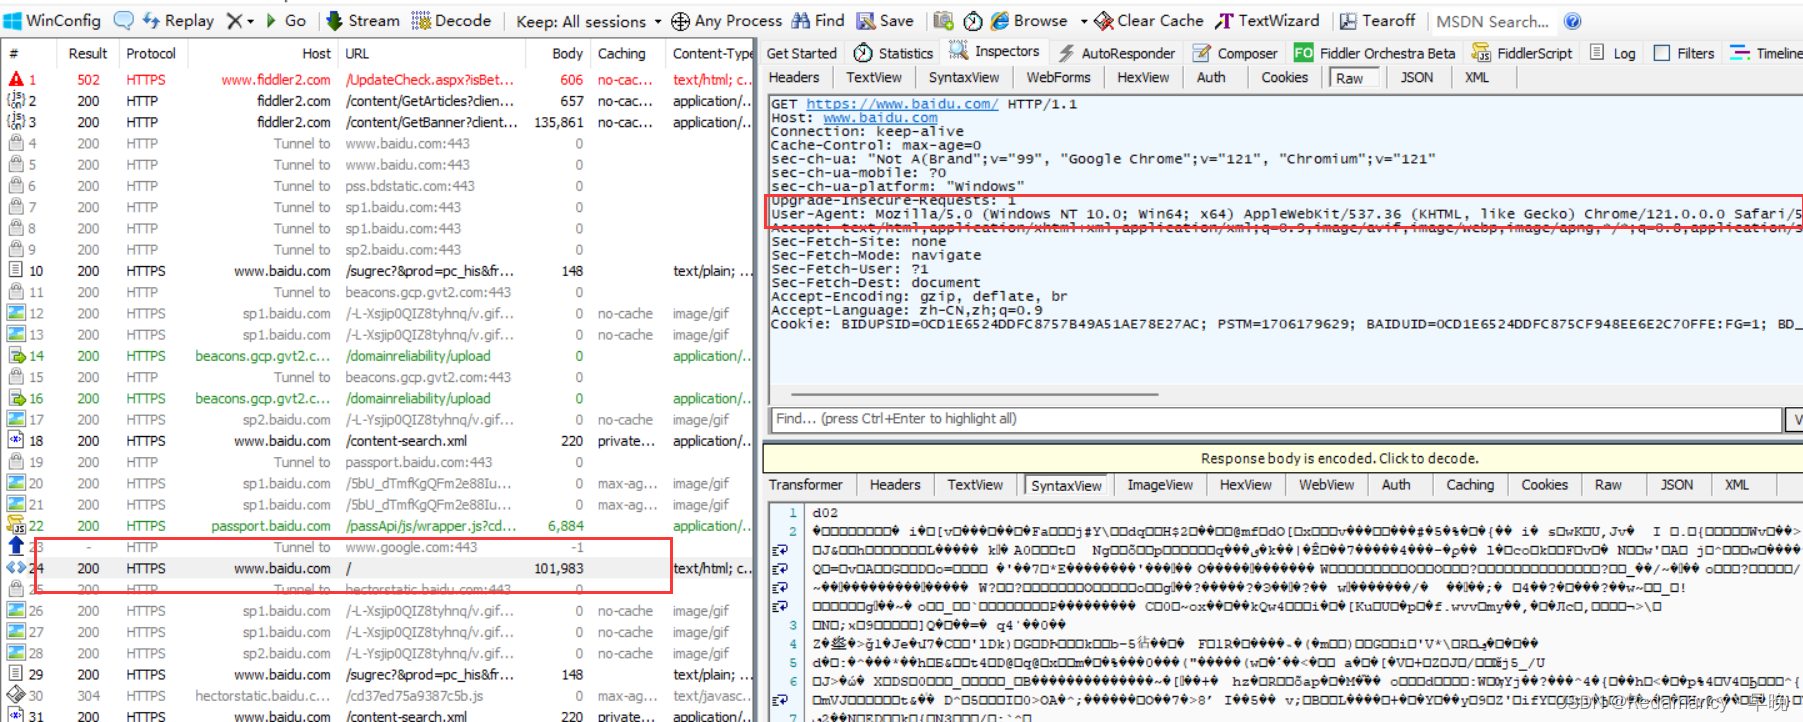Sort sessions by Result column
This screenshot has height=722, width=1803.
point(87,53)
